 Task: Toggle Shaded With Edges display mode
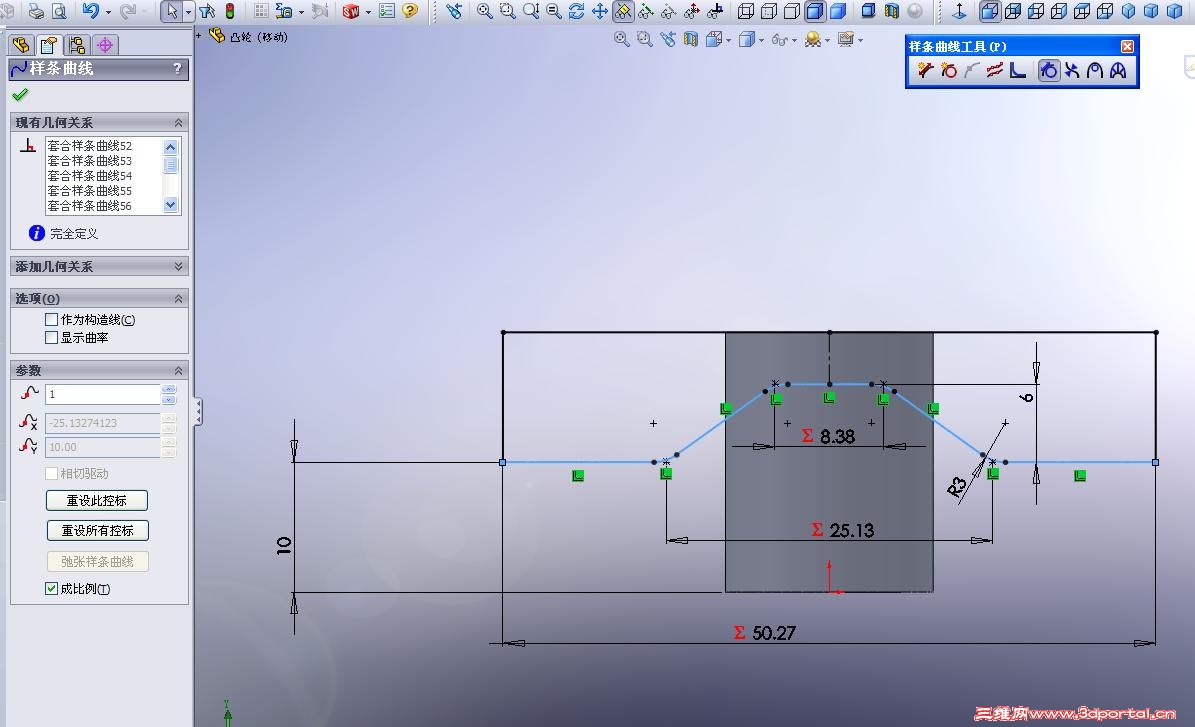click(x=815, y=11)
